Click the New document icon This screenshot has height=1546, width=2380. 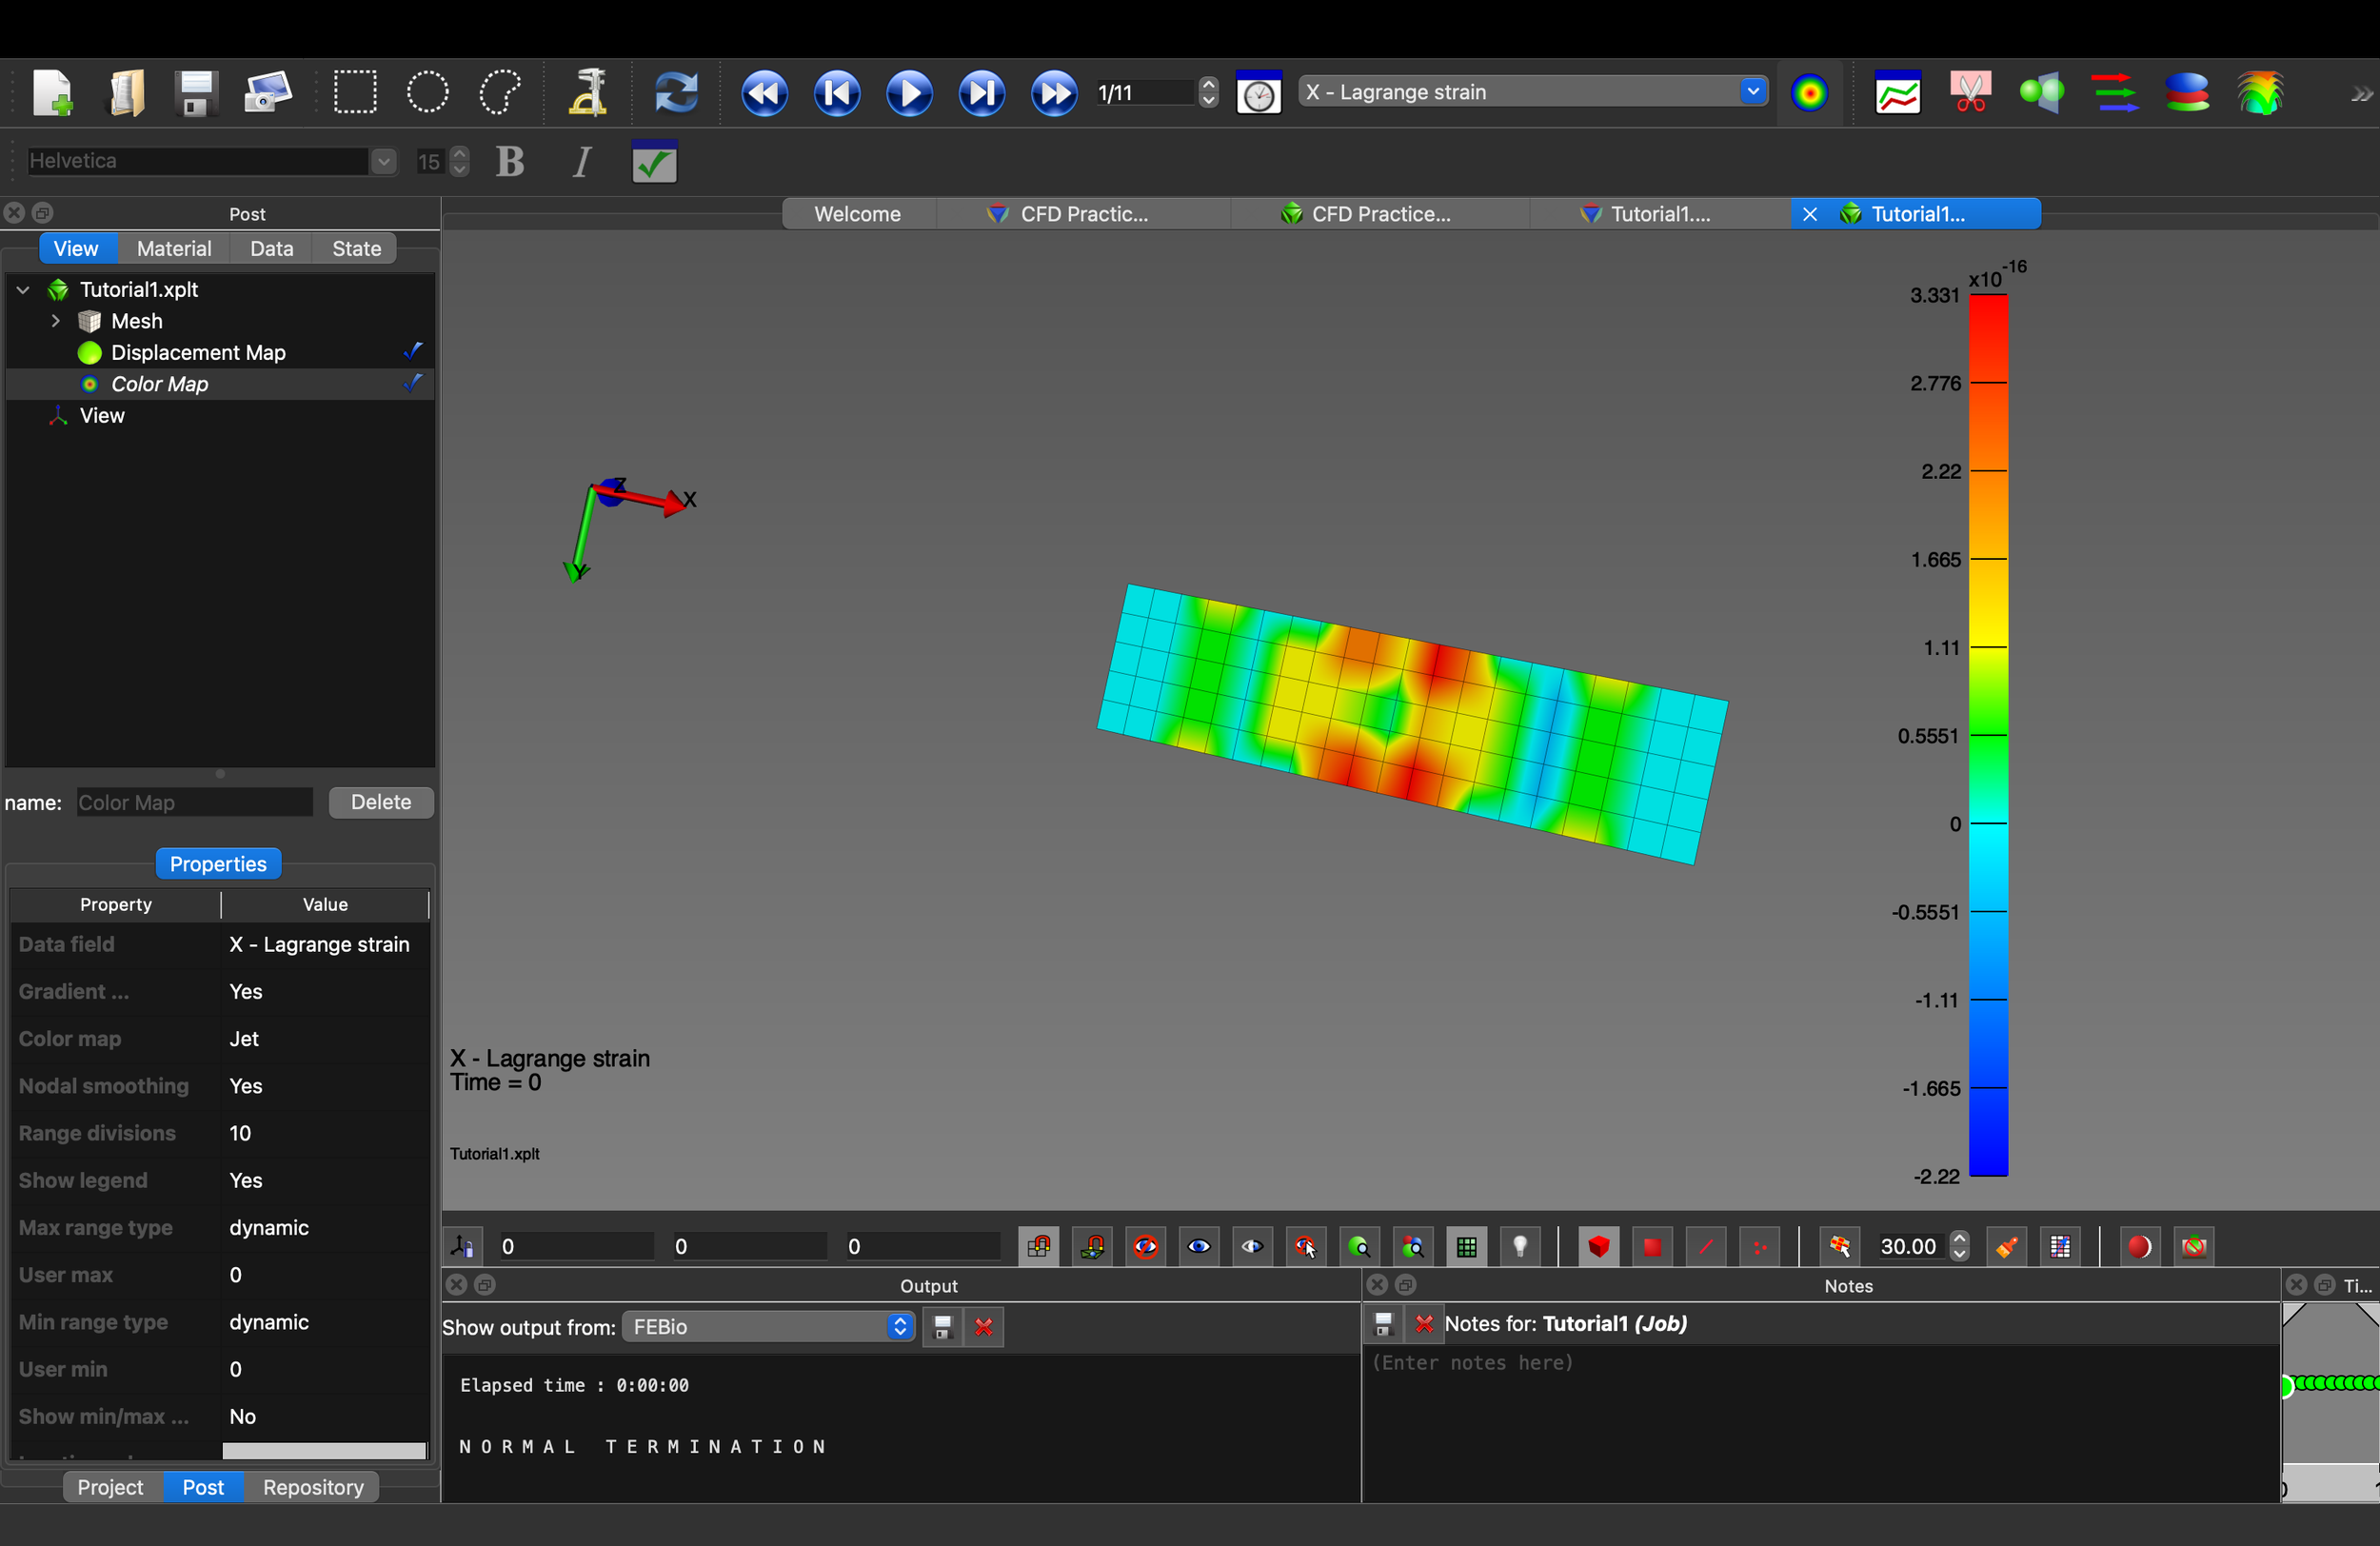pos(51,93)
